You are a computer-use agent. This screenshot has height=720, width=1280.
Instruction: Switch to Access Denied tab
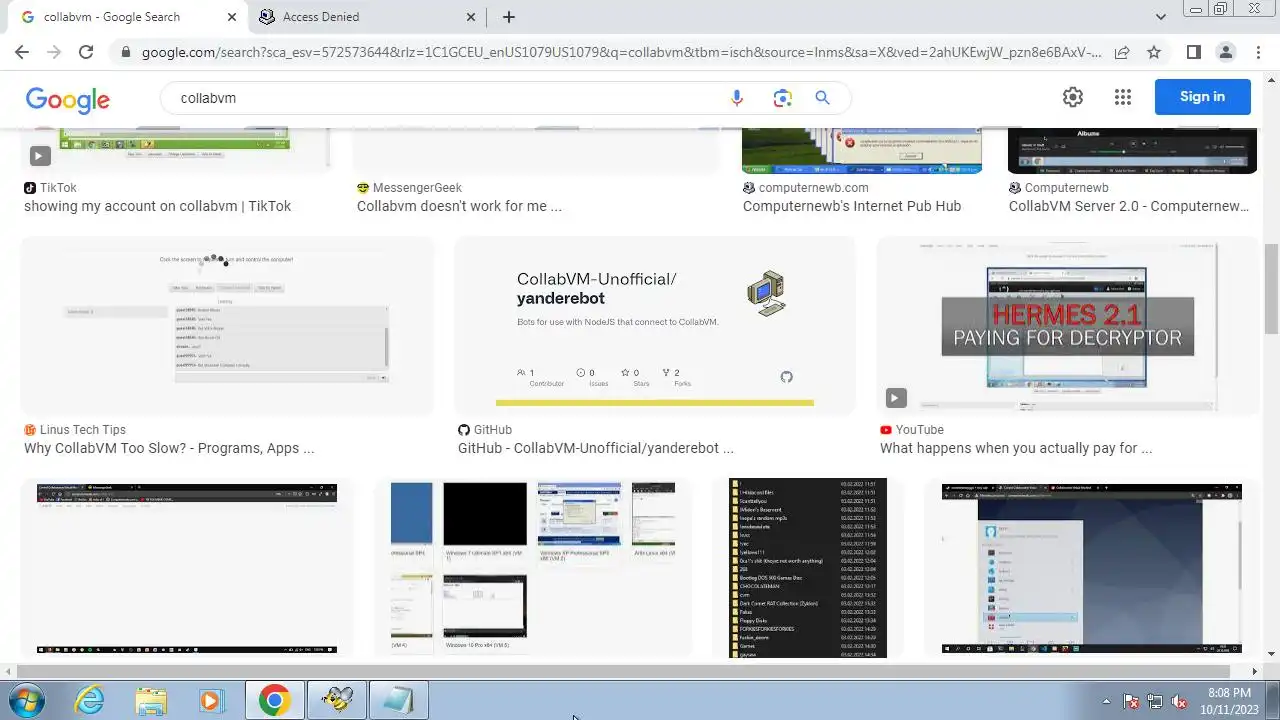366,17
